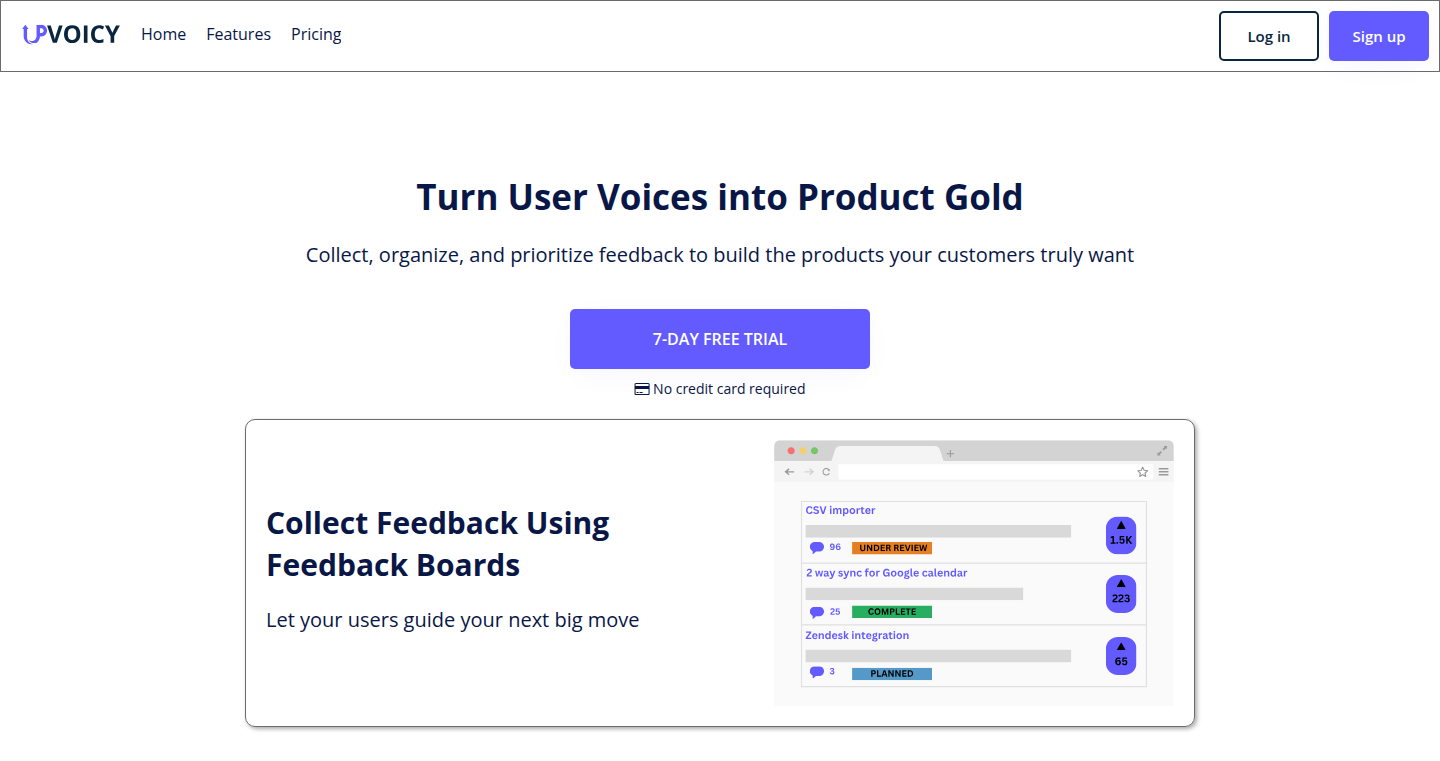1440x761 pixels.
Task: Click comment bubble icon with 3 comments
Action: pyautogui.click(x=817, y=672)
